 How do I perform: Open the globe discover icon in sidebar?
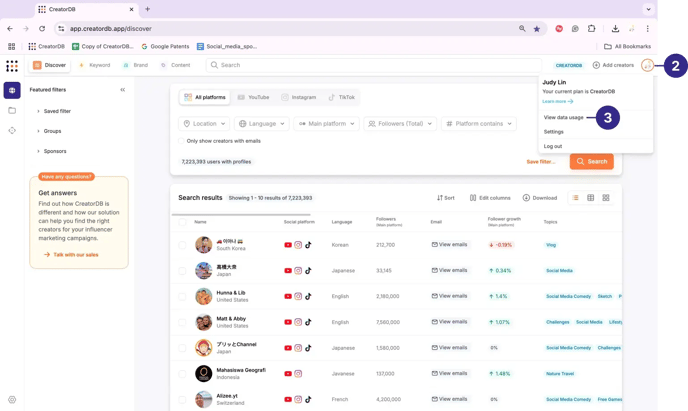tap(12, 90)
